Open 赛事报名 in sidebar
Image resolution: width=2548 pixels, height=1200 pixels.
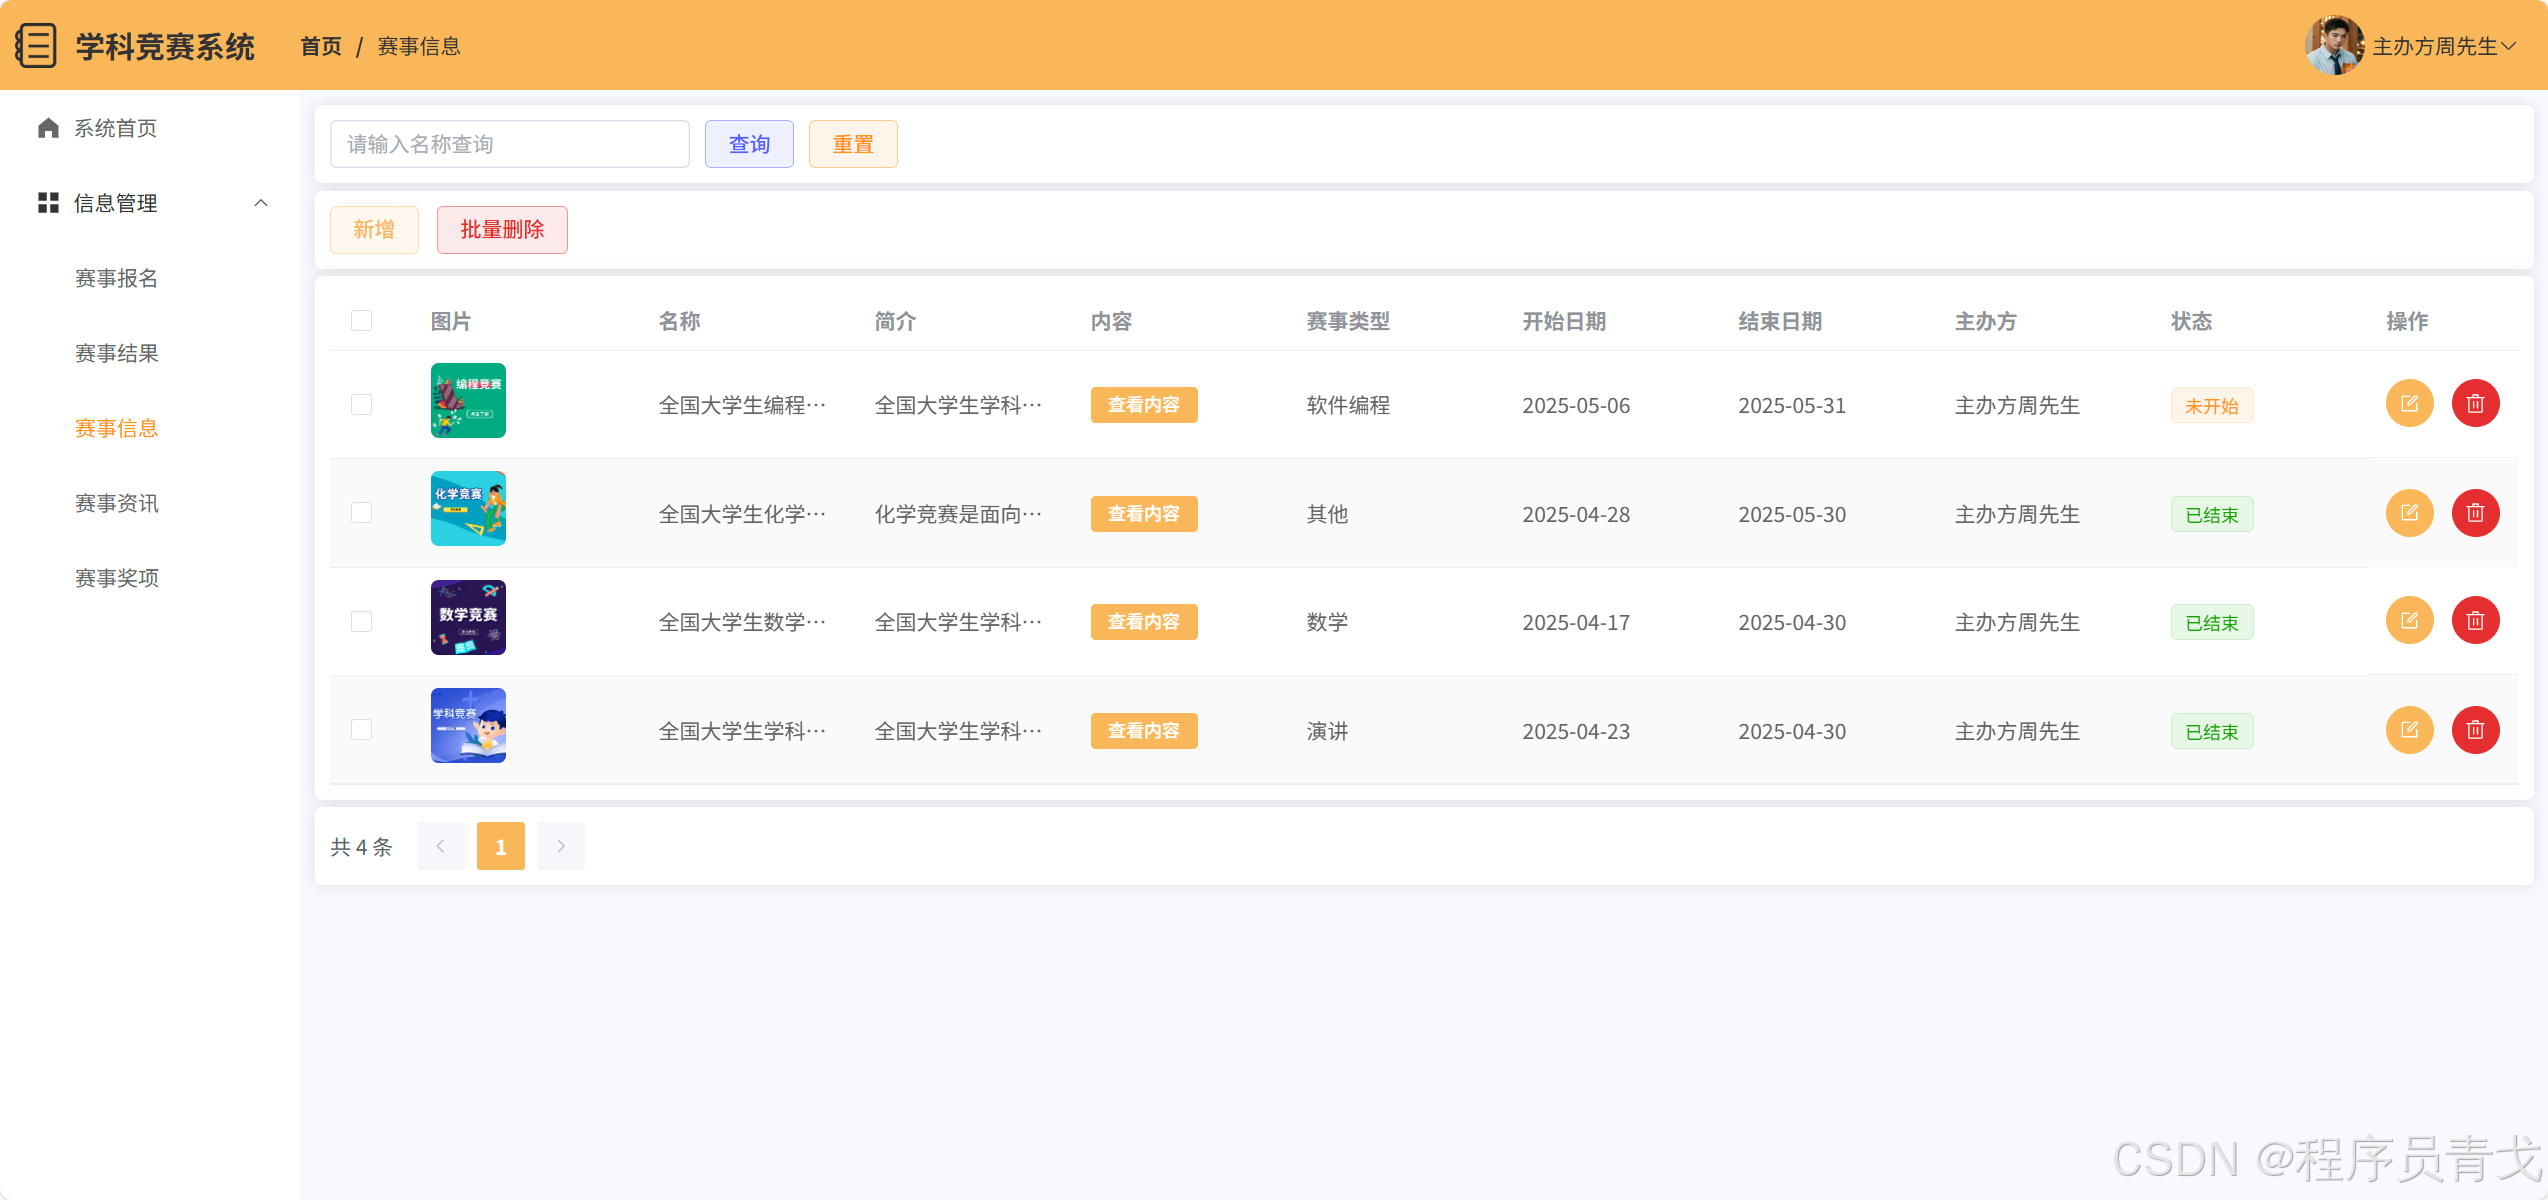tap(117, 278)
